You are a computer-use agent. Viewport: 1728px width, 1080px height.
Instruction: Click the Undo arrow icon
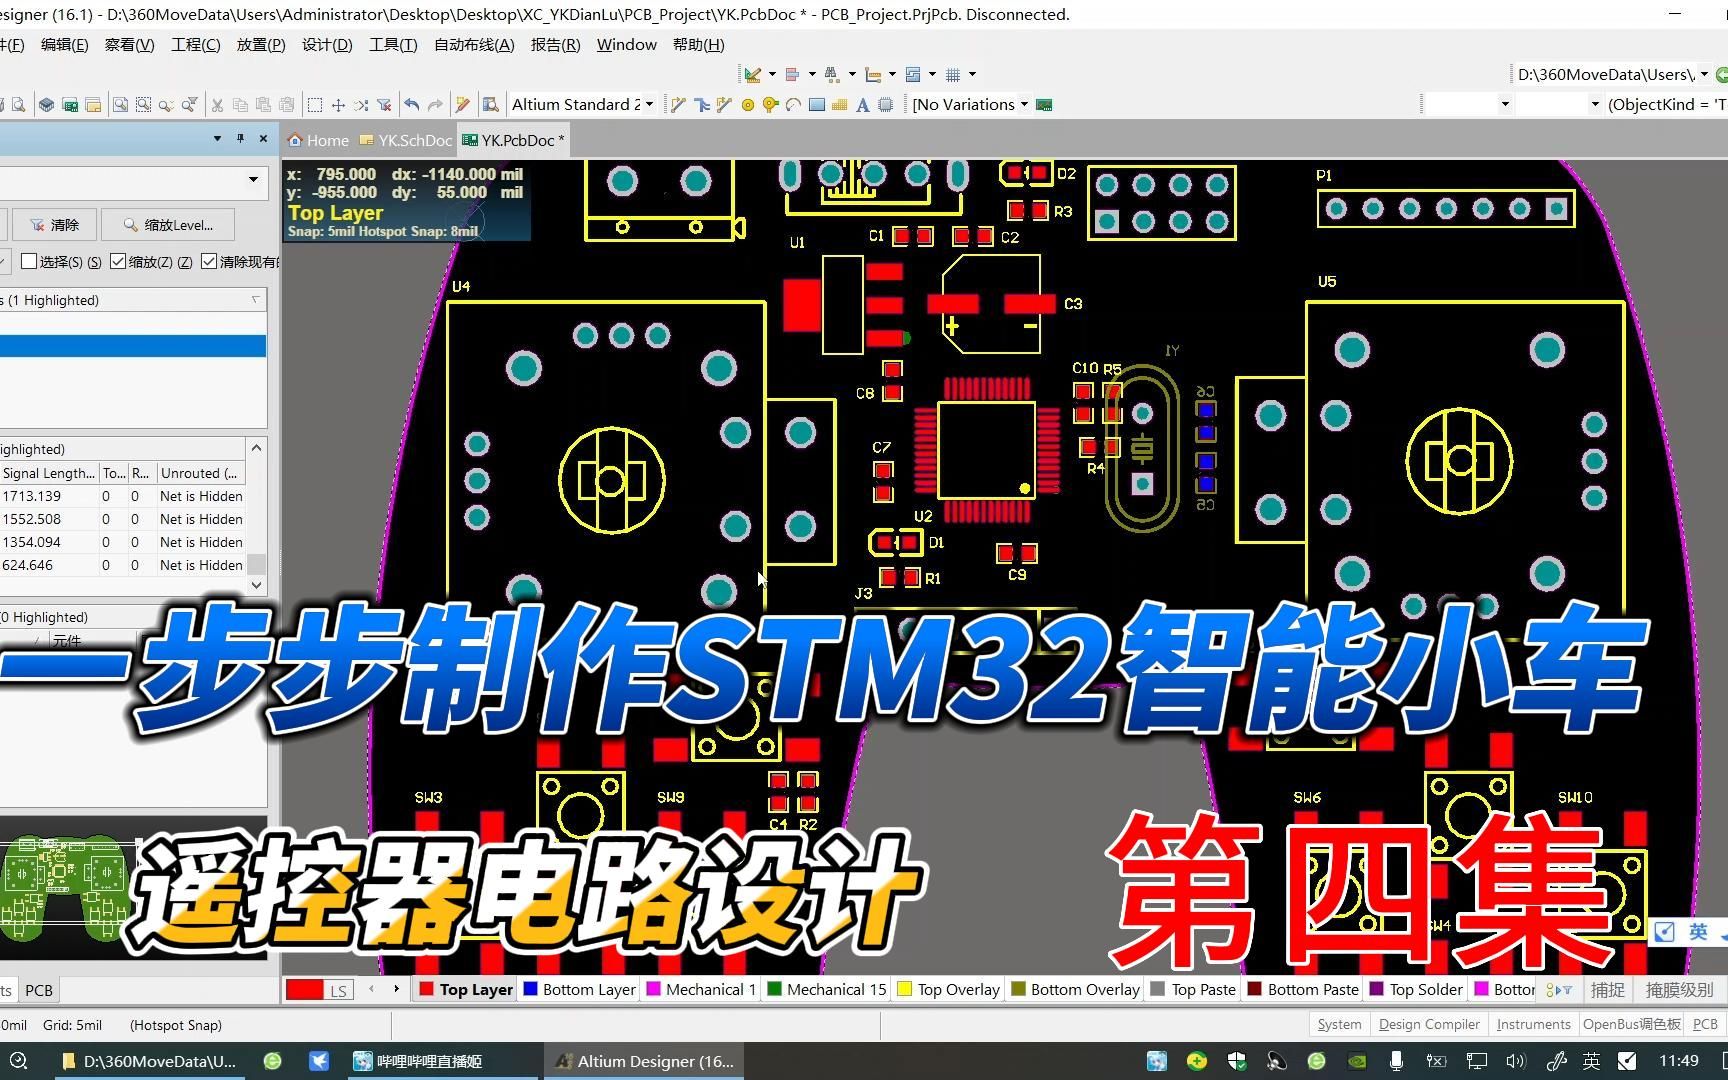coord(412,104)
